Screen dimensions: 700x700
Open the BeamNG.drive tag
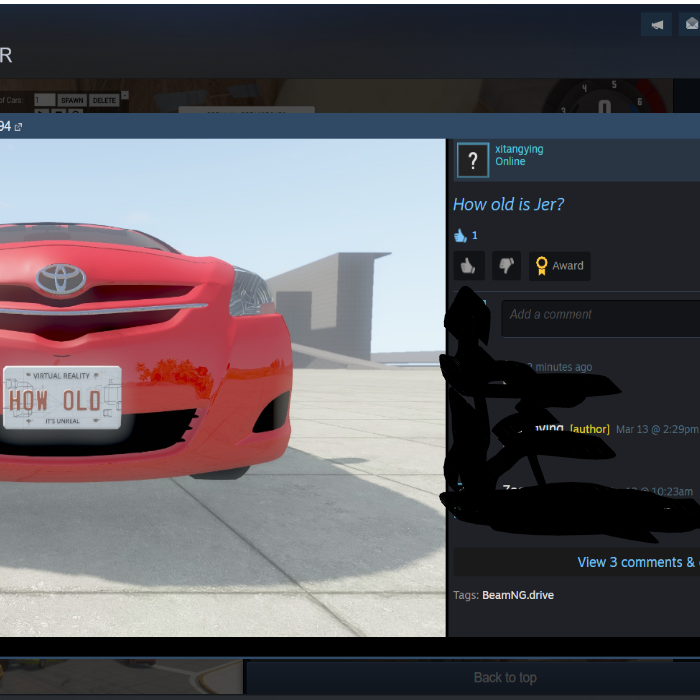(518, 595)
